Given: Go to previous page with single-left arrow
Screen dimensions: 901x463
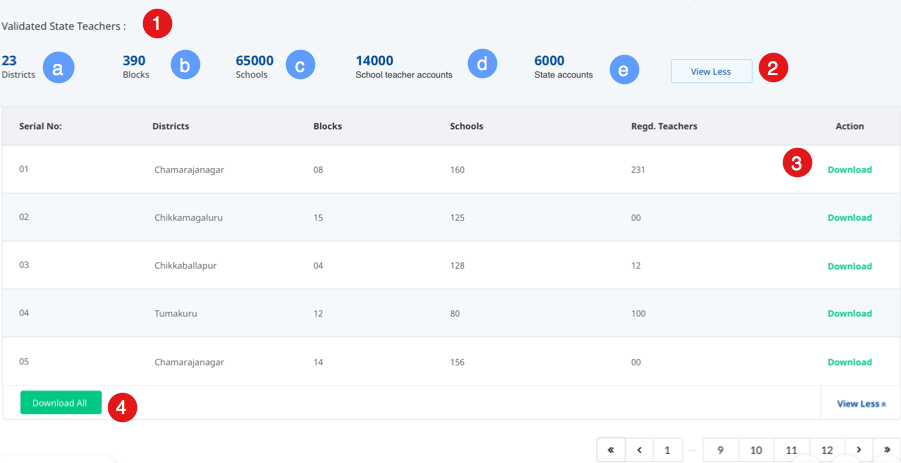Looking at the screenshot, I should pos(639,450).
